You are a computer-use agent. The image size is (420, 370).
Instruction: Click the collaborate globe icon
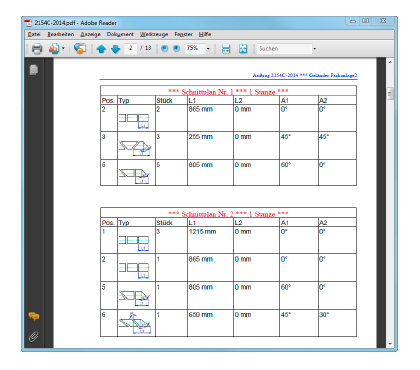click(80, 49)
